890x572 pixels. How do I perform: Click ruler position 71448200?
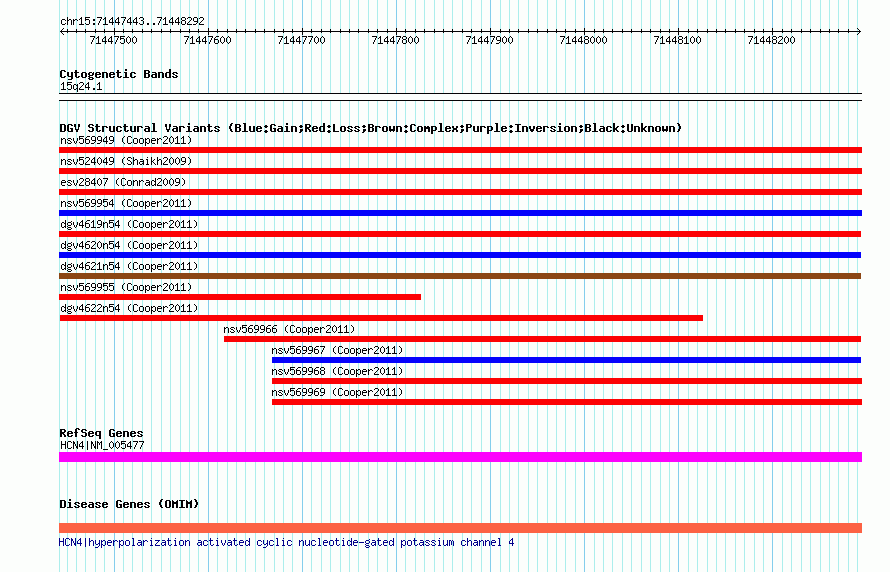(771, 40)
